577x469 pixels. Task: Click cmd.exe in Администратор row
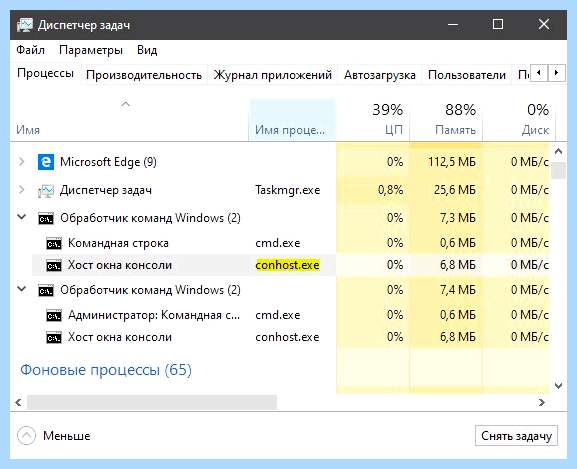point(278,315)
